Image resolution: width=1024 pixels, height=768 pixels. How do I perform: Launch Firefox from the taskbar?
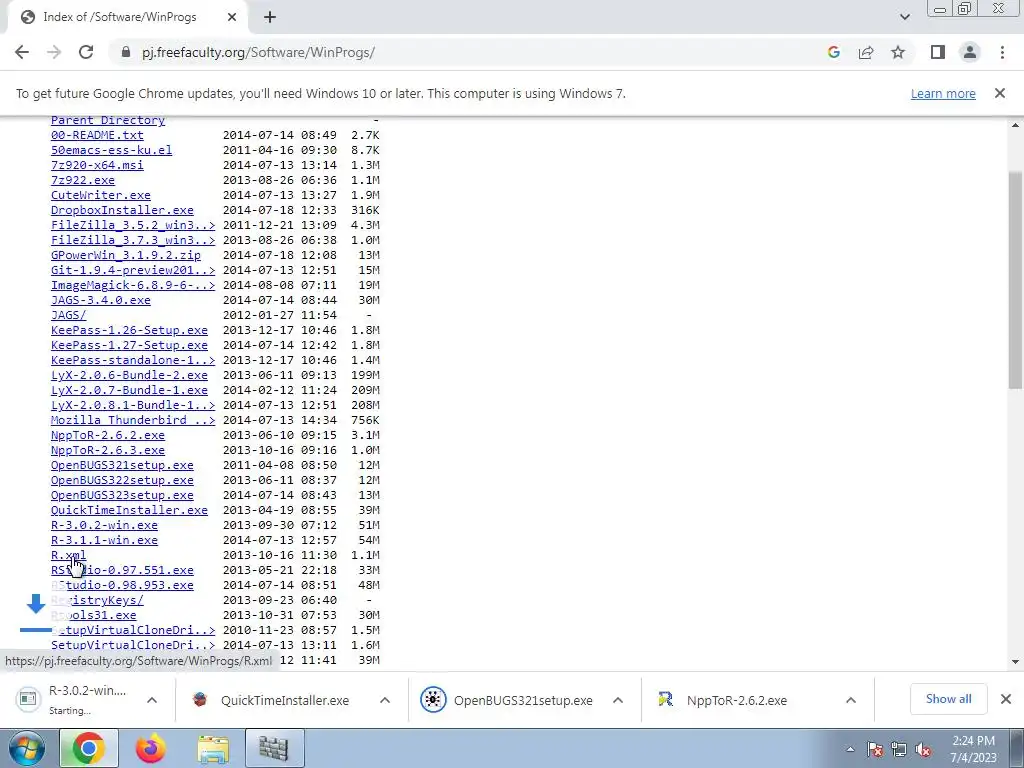[150, 748]
